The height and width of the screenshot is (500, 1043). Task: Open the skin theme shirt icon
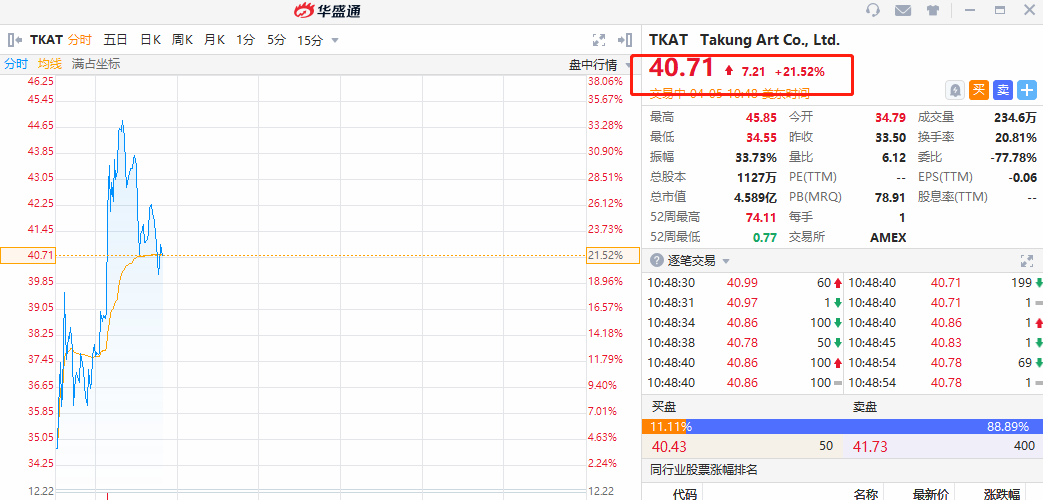click(932, 10)
